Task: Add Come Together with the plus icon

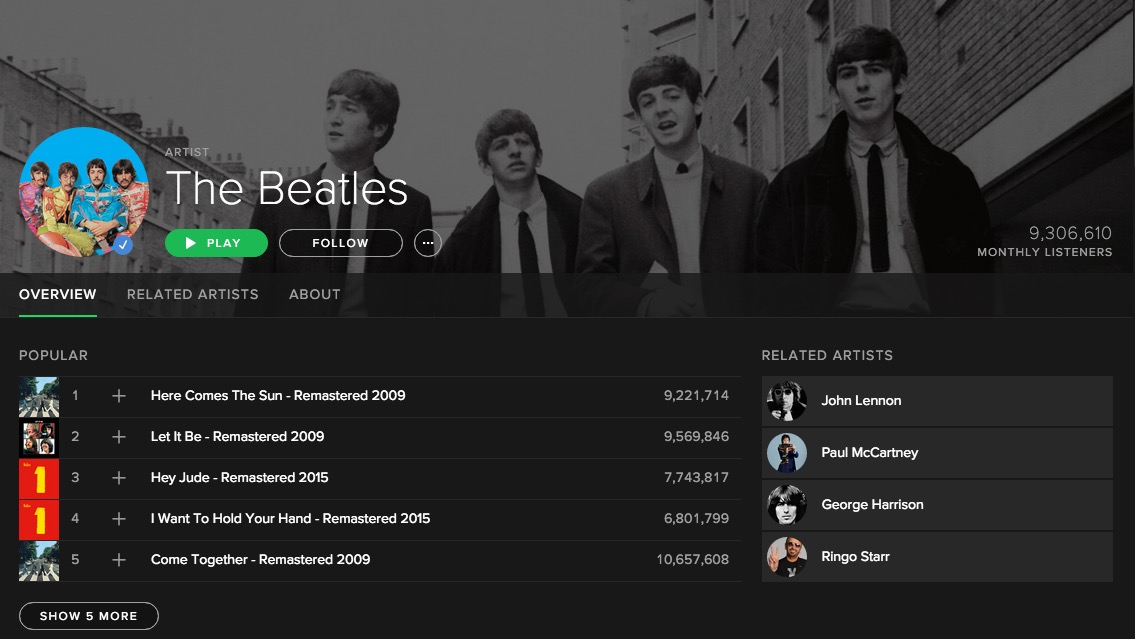Action: (119, 560)
